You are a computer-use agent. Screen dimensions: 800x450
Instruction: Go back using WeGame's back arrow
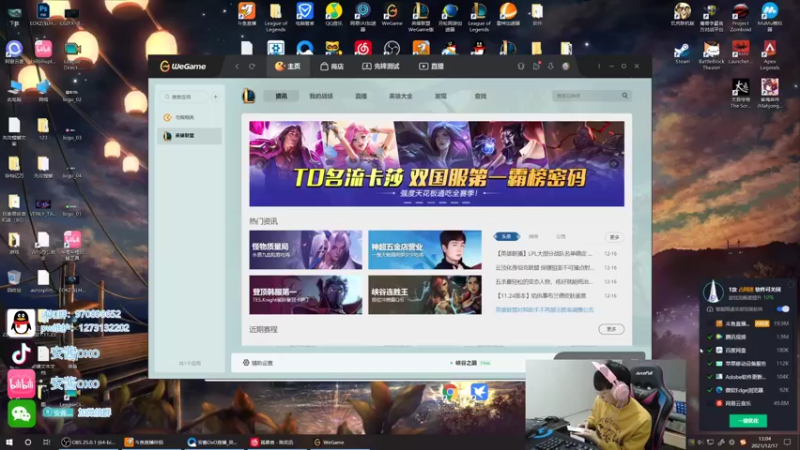[x=237, y=66]
